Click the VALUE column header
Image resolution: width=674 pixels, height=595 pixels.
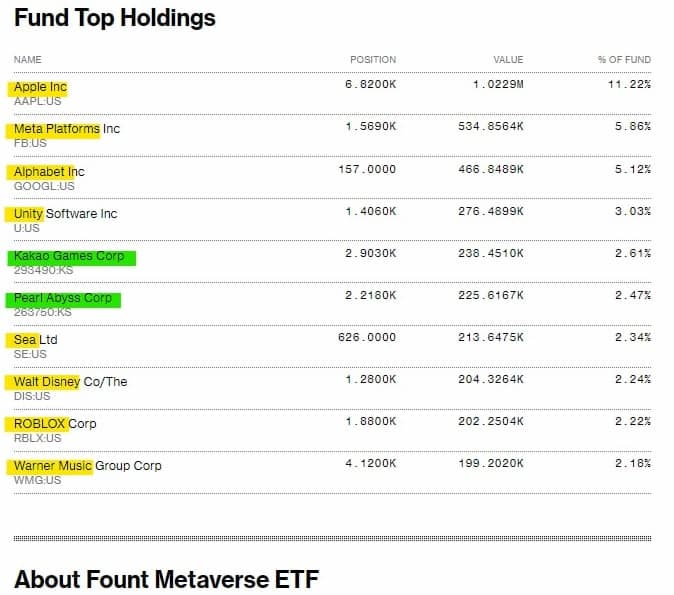click(x=508, y=60)
